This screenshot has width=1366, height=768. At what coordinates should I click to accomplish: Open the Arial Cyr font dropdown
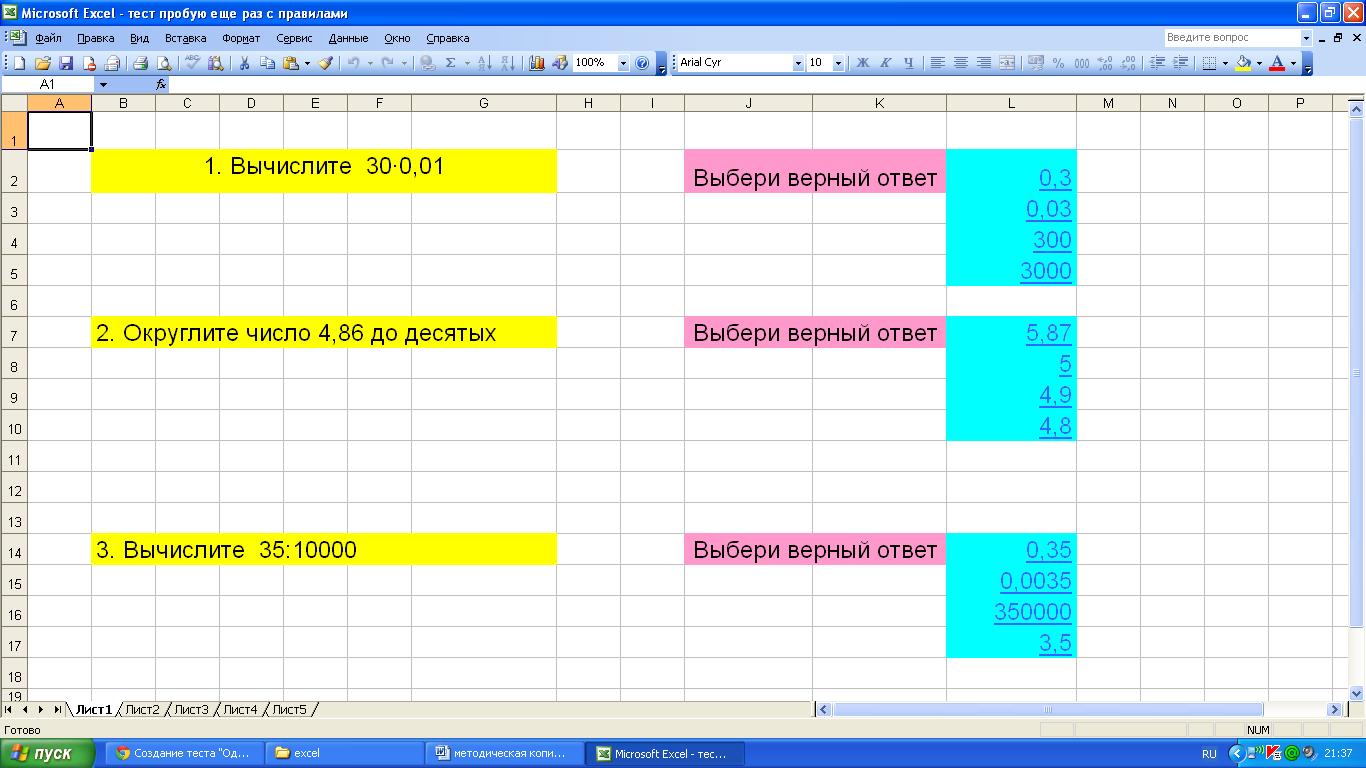pyautogui.click(x=798, y=63)
